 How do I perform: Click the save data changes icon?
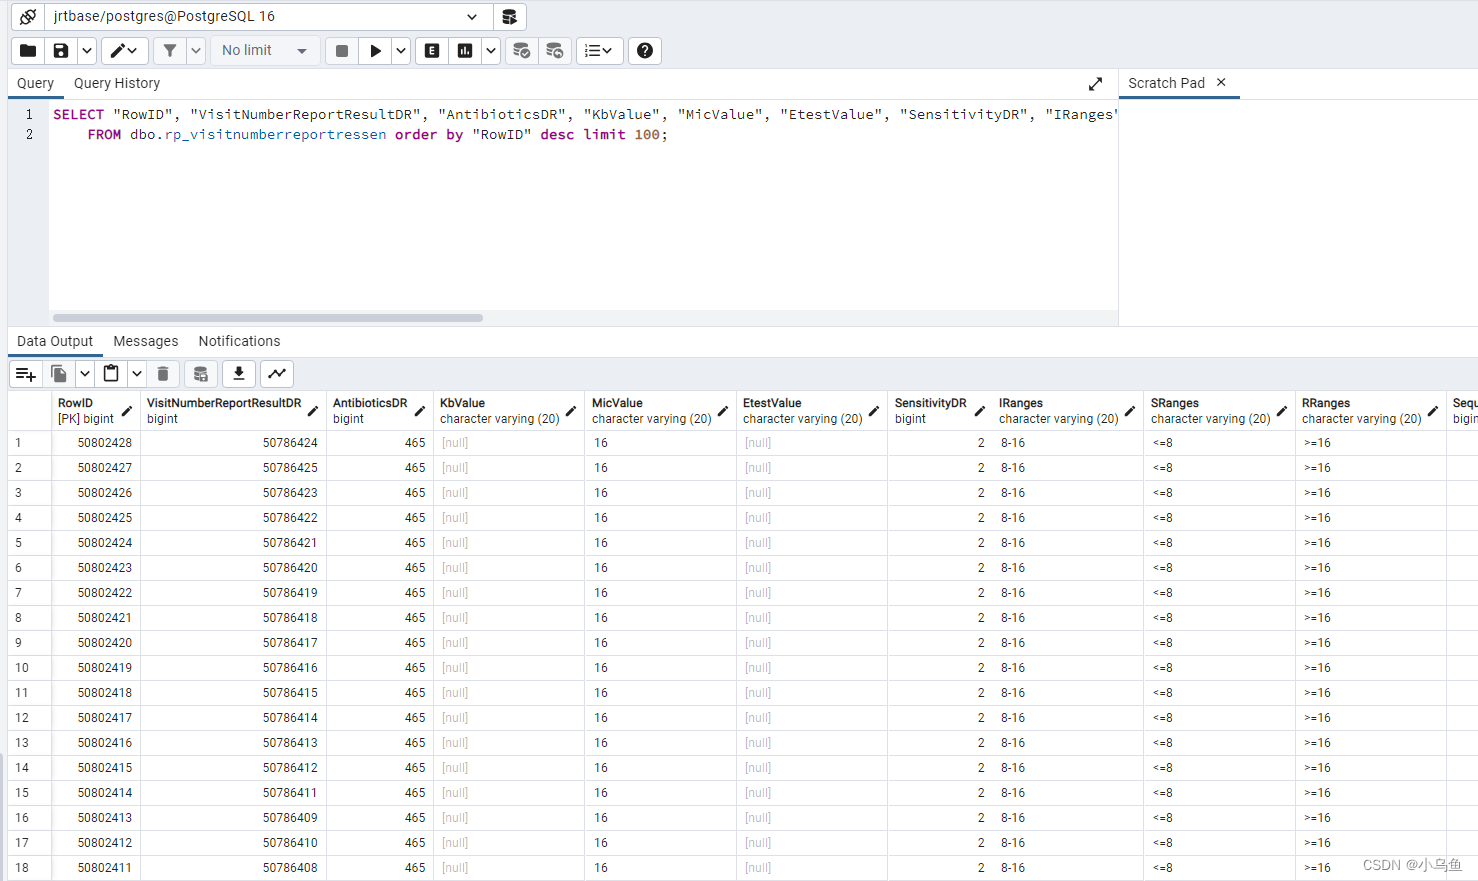point(201,374)
